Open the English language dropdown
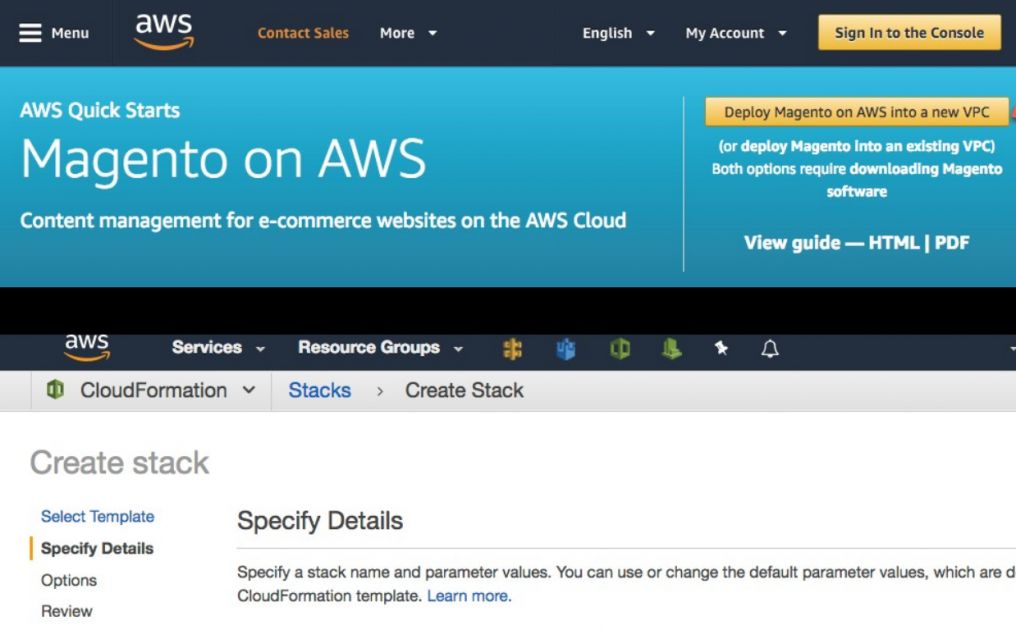Screen dimensions: 1016x630 click(x=618, y=32)
